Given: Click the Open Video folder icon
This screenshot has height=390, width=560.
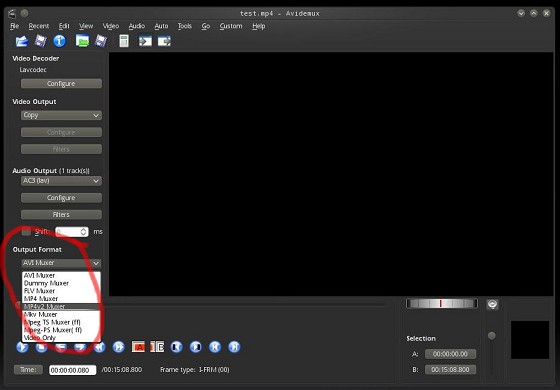Looking at the screenshot, I should tap(22, 41).
